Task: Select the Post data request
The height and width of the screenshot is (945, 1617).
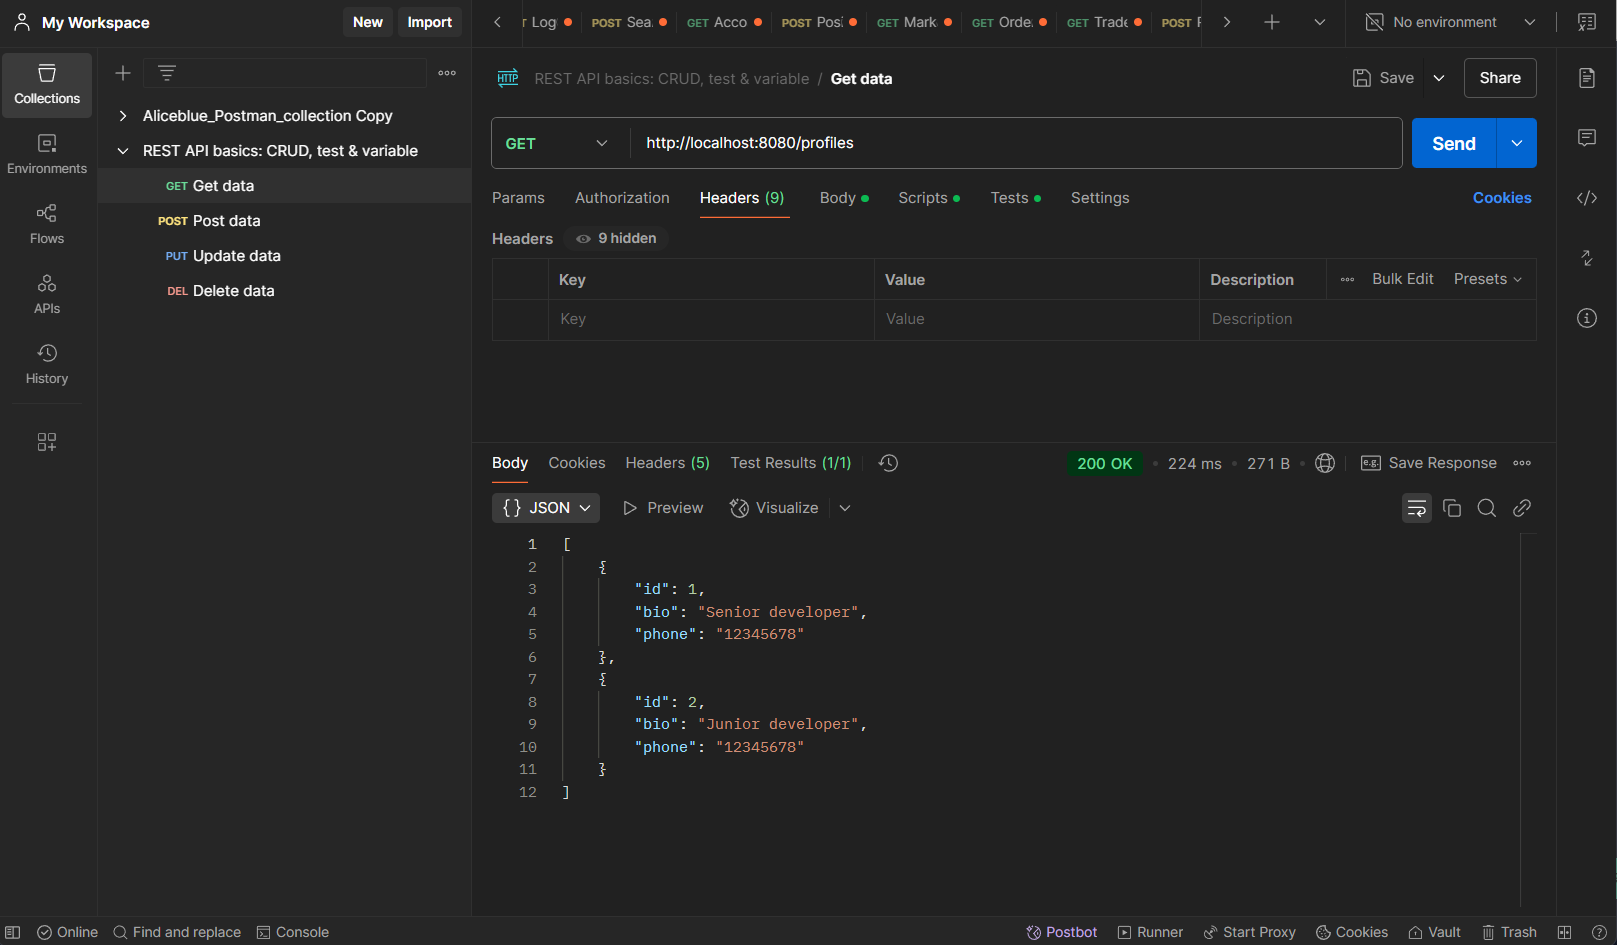Action: pos(283,221)
